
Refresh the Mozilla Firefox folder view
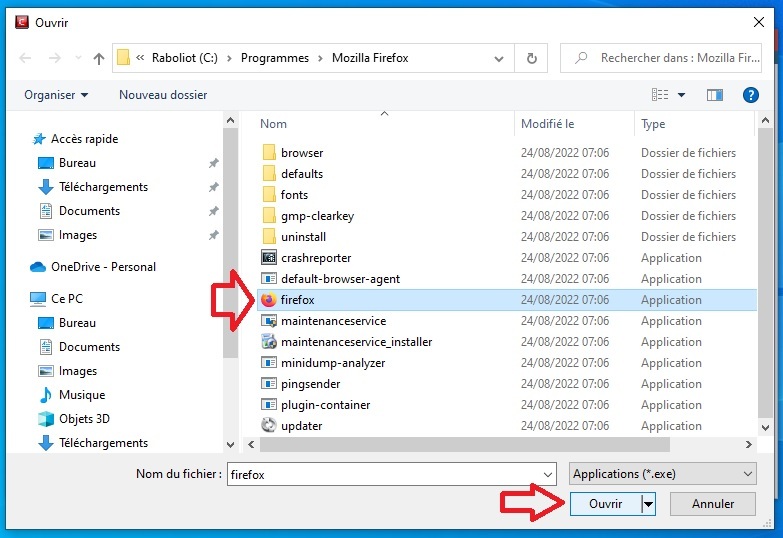(x=532, y=58)
